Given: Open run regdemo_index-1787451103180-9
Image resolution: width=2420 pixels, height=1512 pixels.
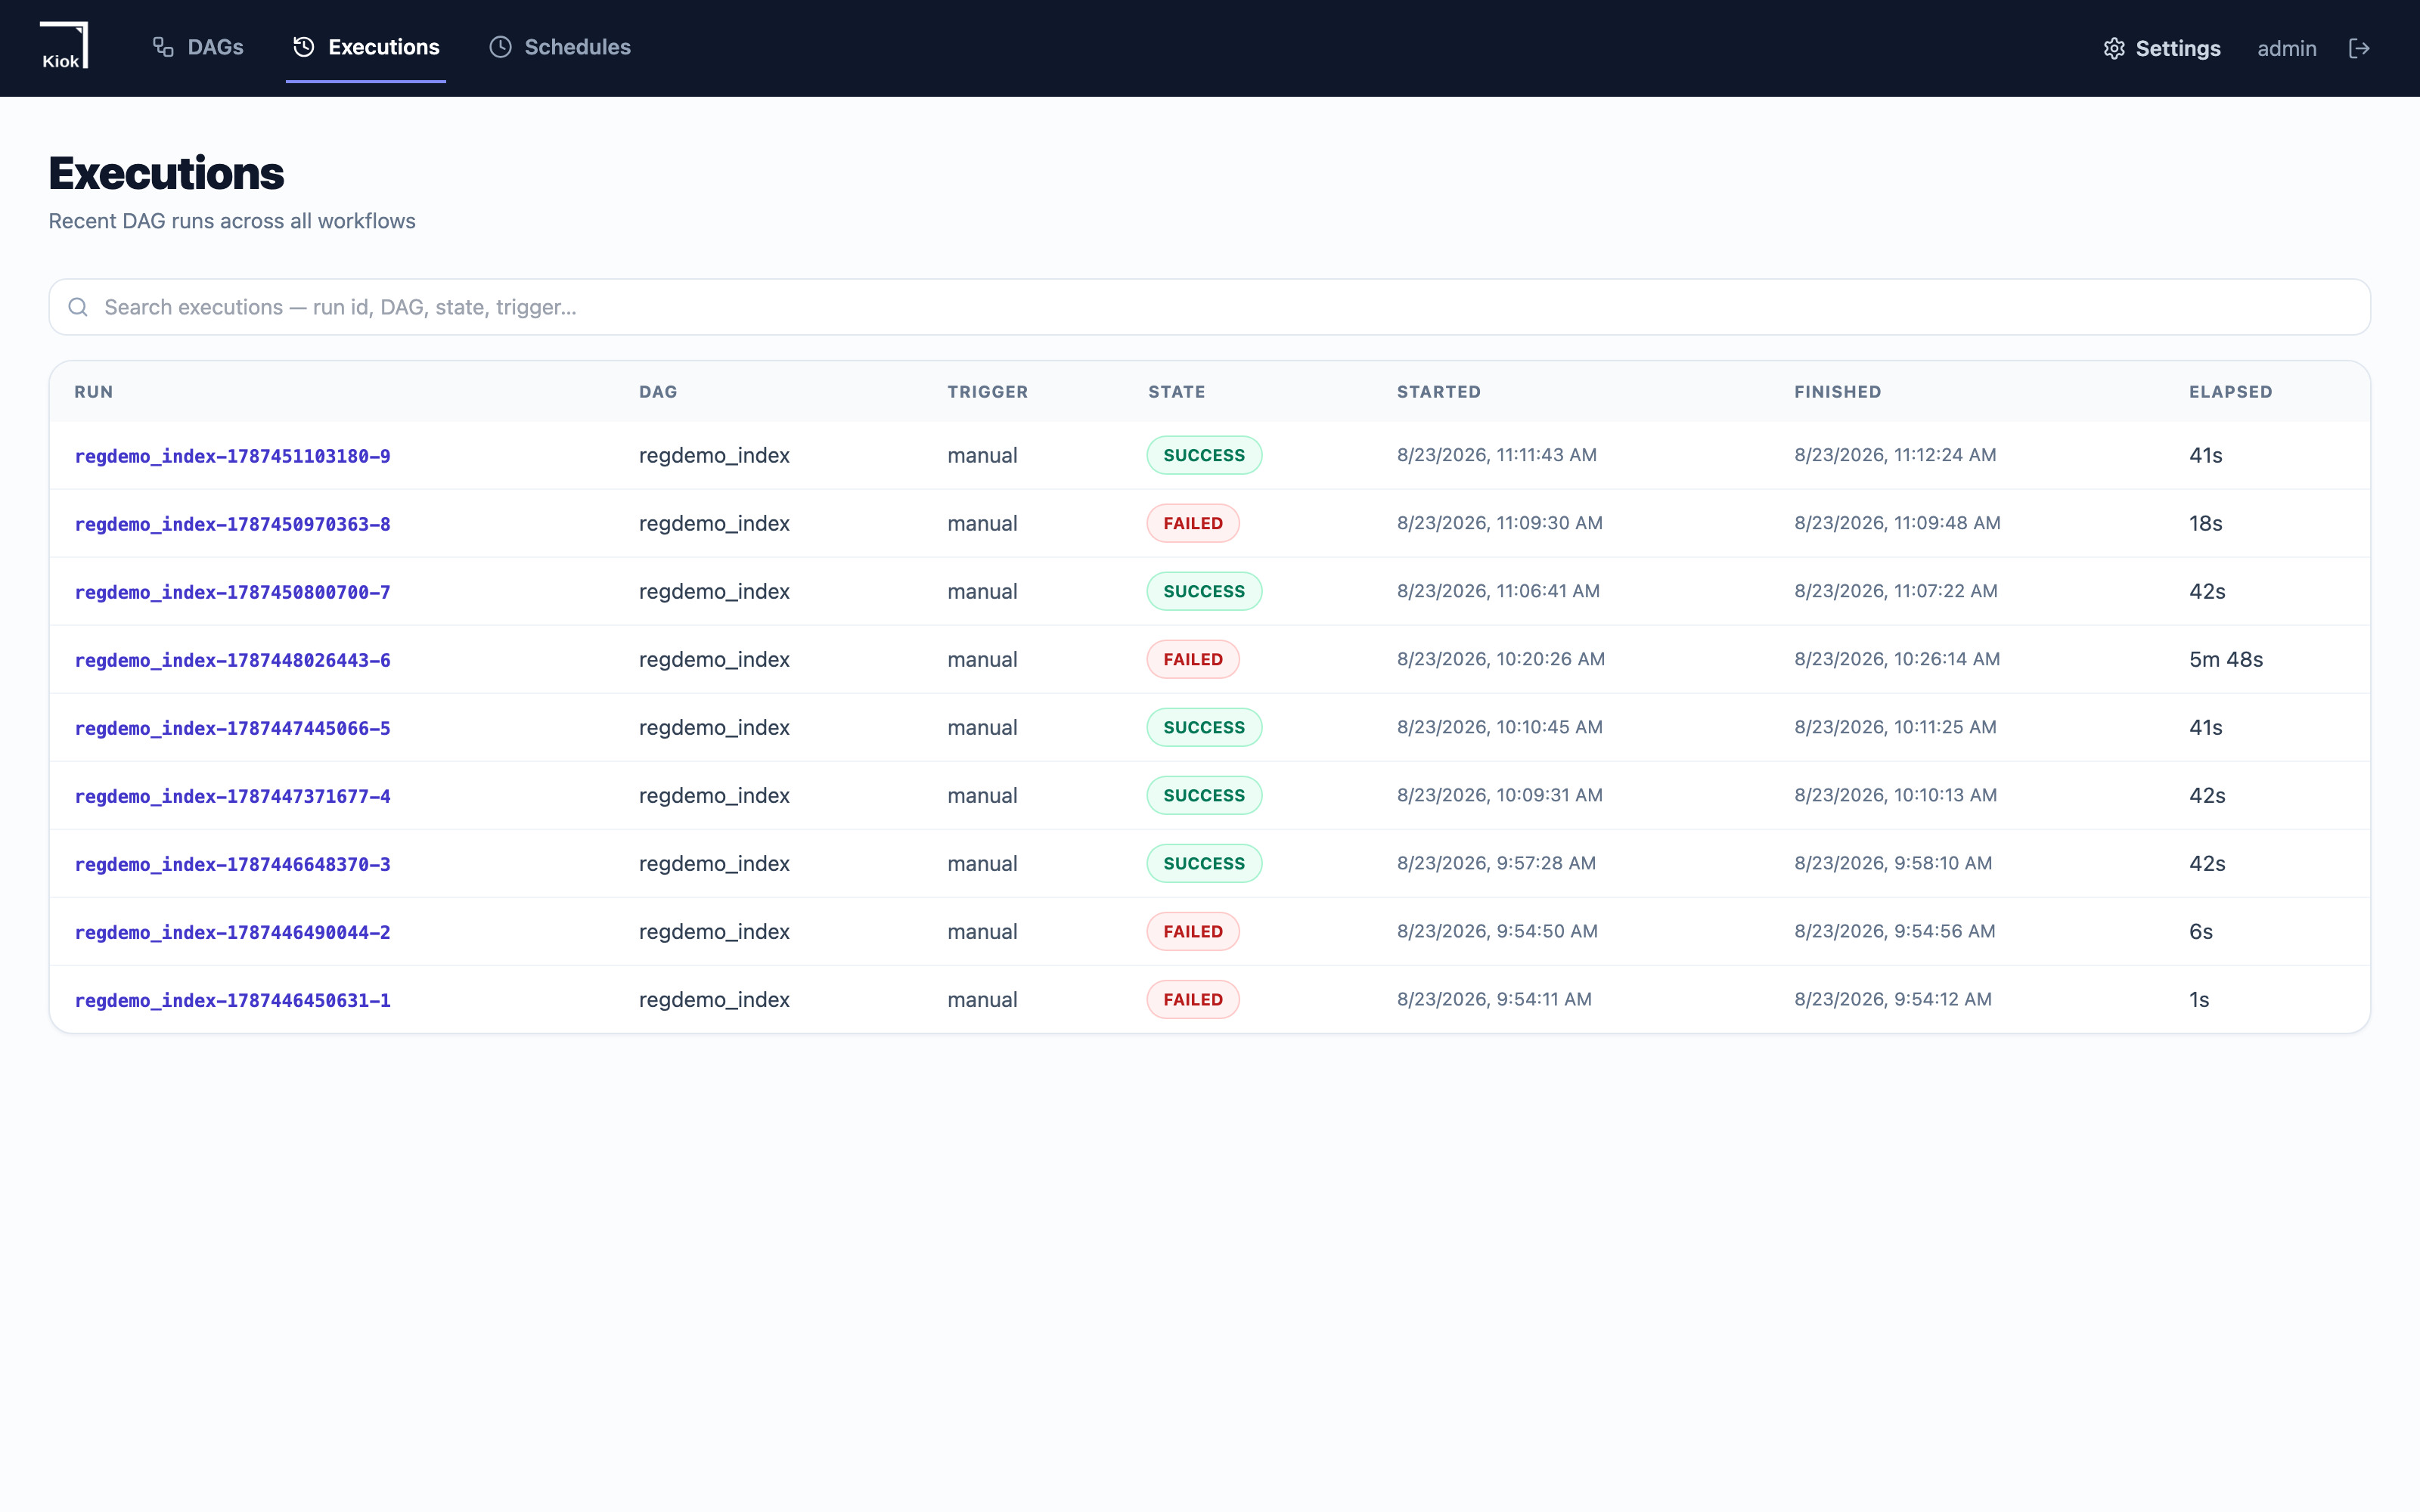Looking at the screenshot, I should pyautogui.click(x=232, y=456).
